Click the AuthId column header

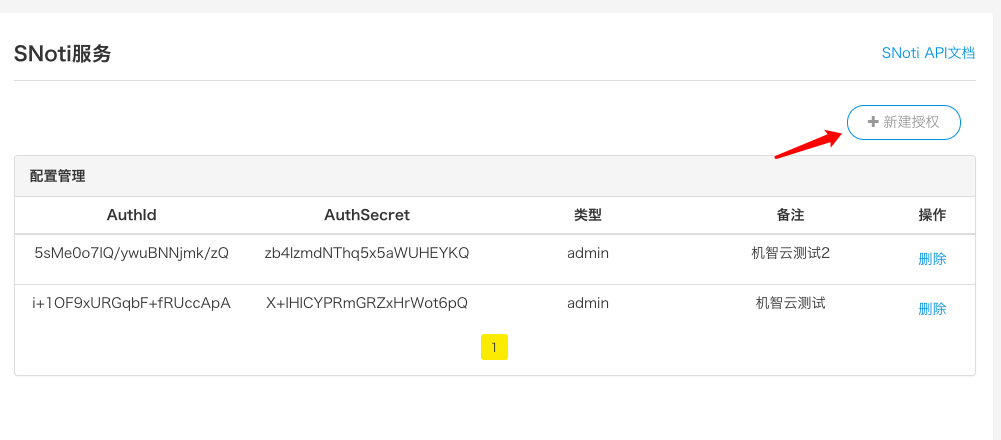(x=131, y=215)
